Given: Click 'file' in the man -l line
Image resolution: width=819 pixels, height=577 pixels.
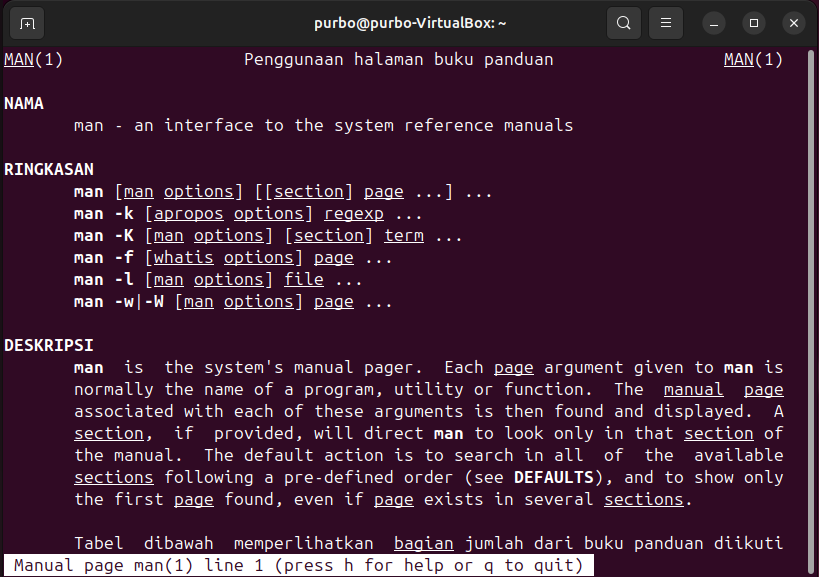Looking at the screenshot, I should click(x=303, y=279).
